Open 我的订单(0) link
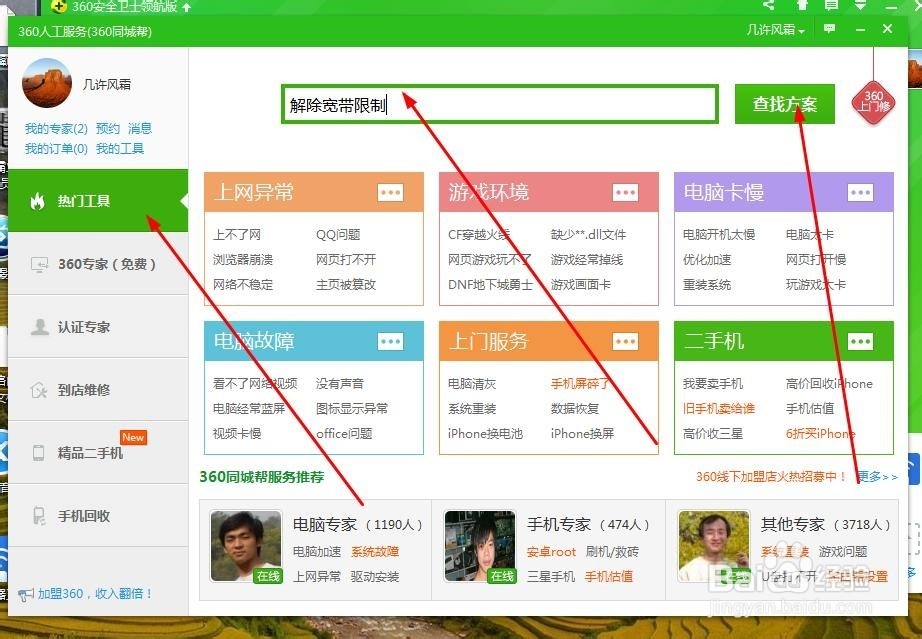 (x=56, y=149)
